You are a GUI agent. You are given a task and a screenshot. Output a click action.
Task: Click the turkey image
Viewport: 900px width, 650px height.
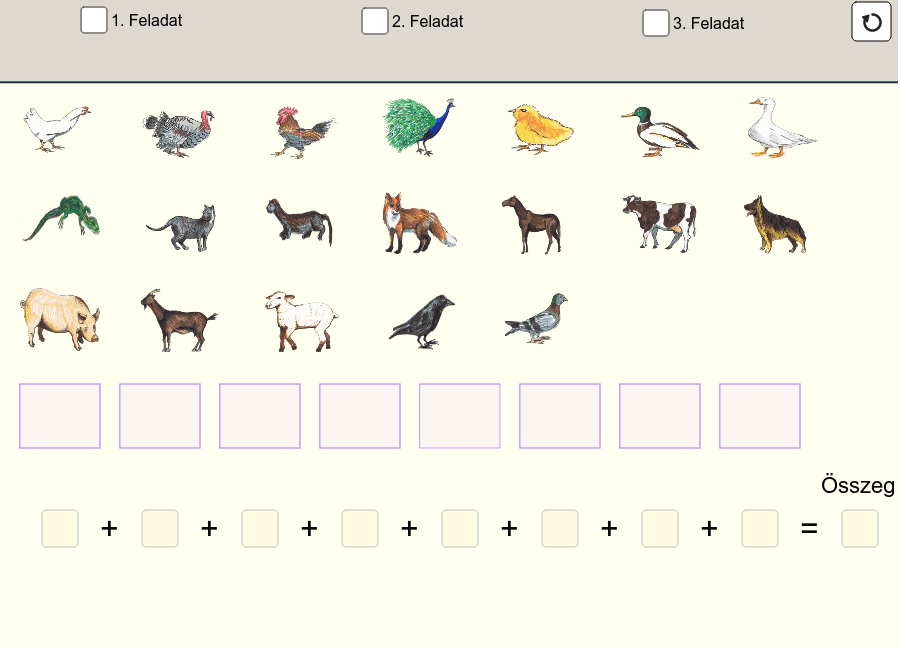coord(179,133)
